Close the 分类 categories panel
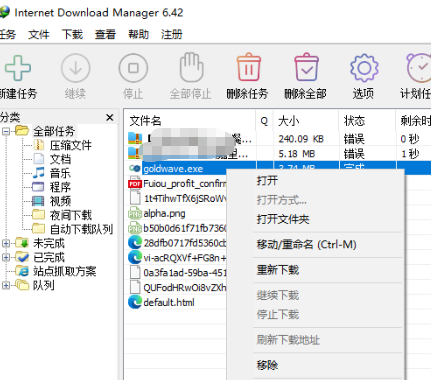 [x=110, y=117]
